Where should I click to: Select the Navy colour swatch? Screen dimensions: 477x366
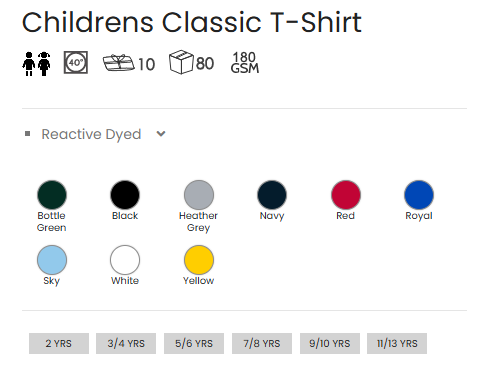point(272,195)
